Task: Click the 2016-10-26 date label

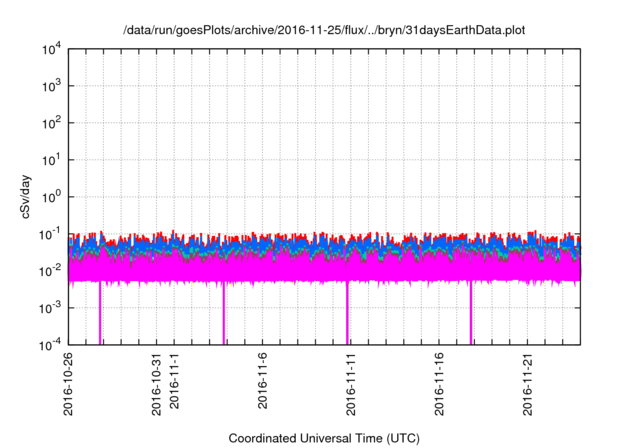Action: (x=68, y=384)
